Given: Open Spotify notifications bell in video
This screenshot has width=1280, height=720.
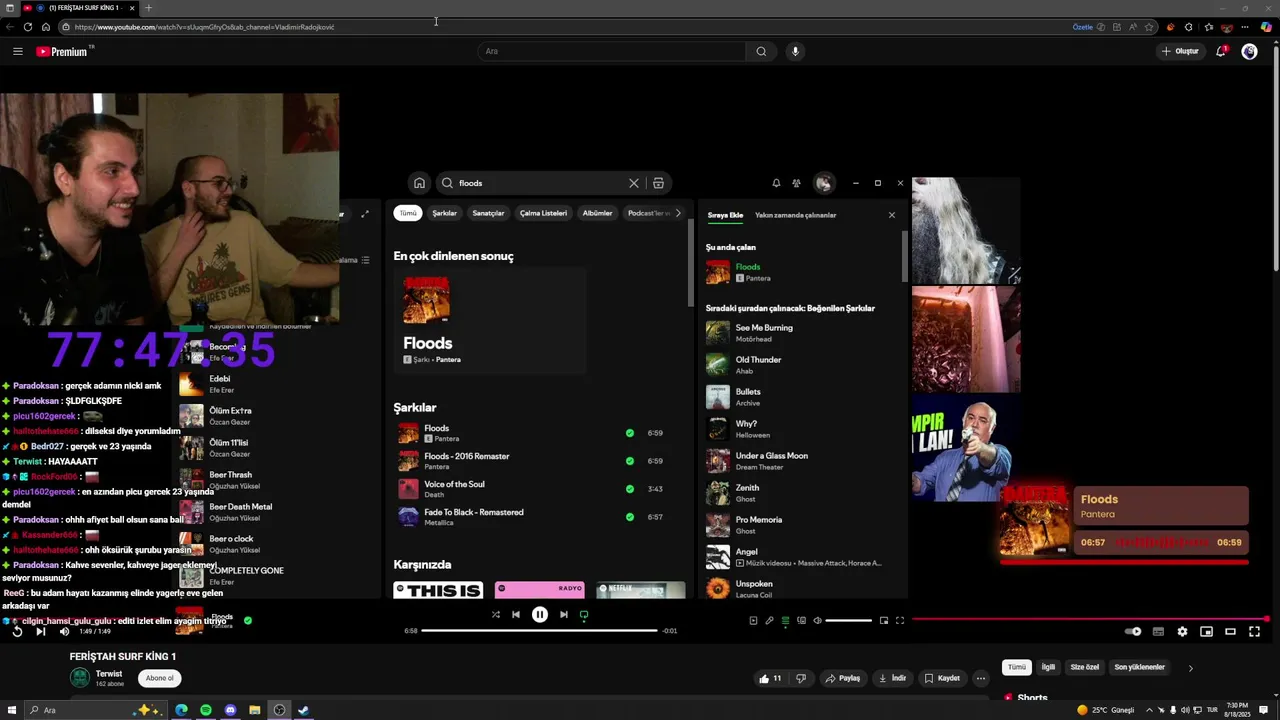Looking at the screenshot, I should pyautogui.click(x=776, y=183).
